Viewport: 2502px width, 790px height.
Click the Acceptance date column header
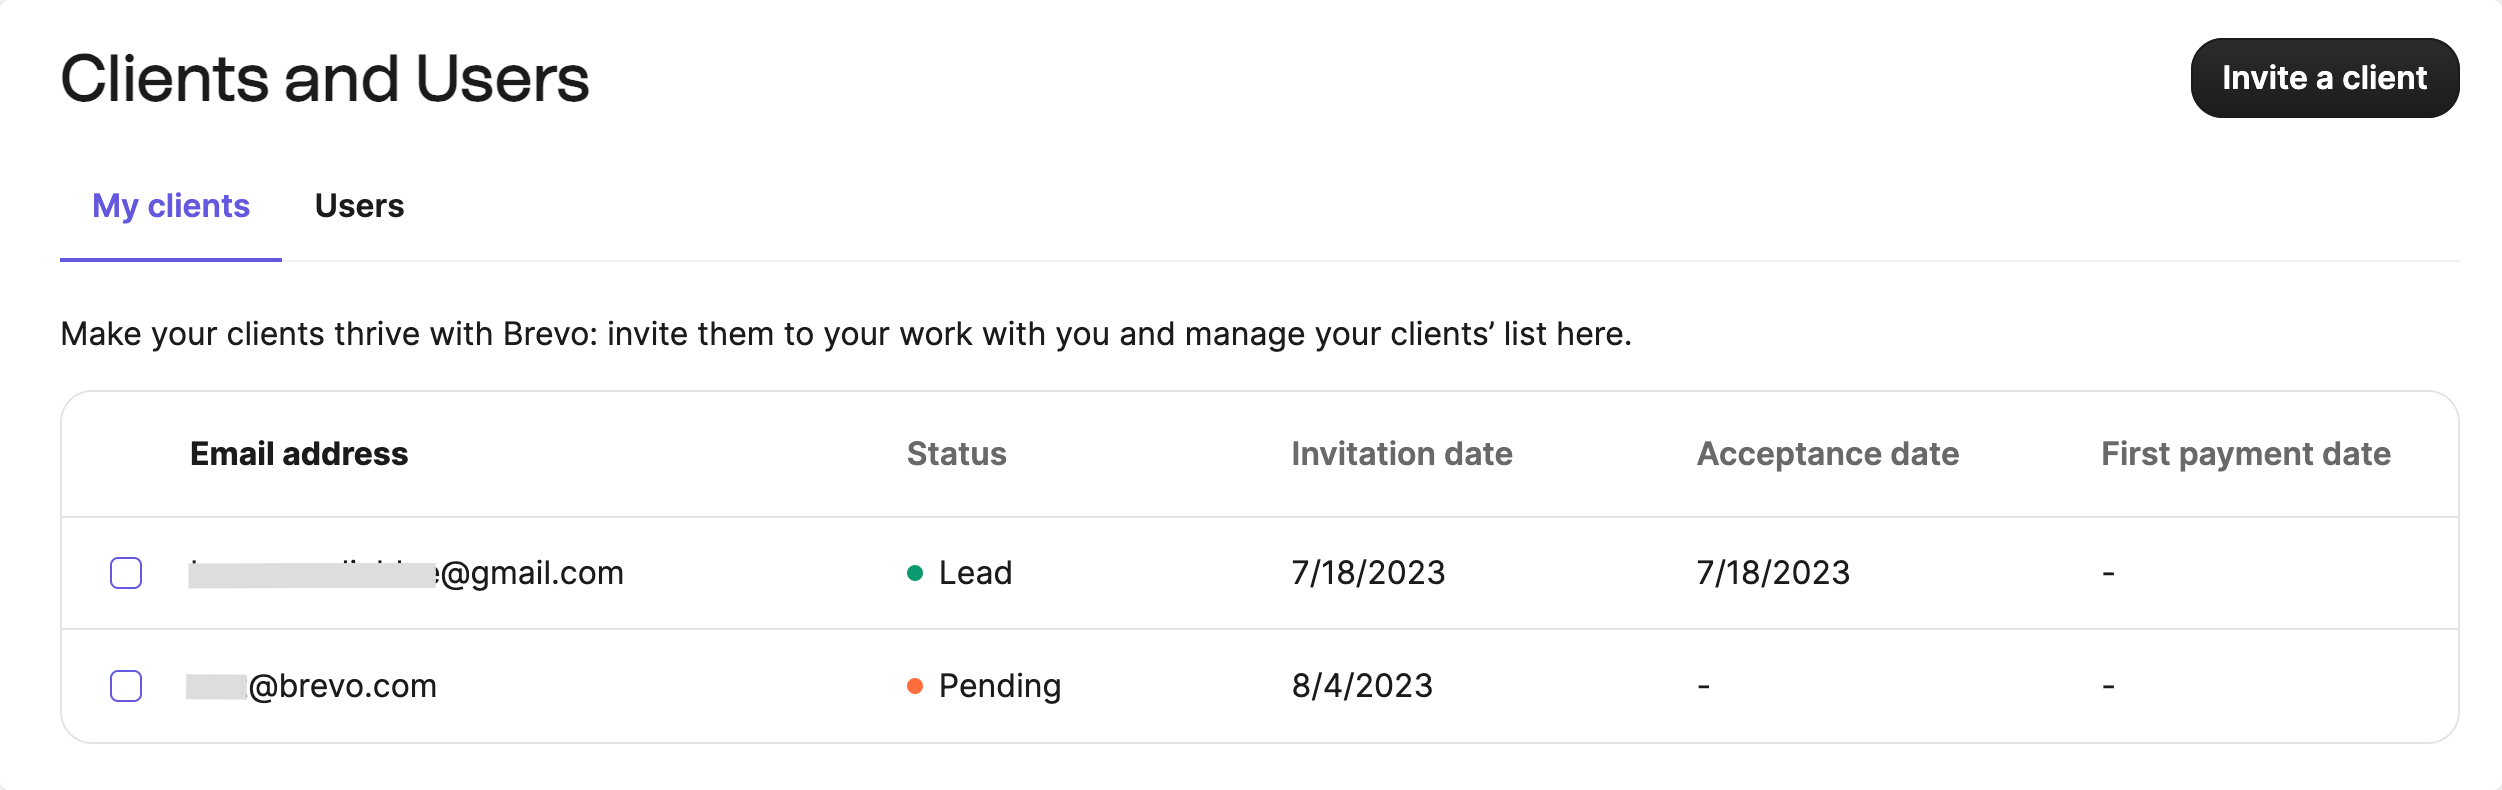tap(1827, 454)
